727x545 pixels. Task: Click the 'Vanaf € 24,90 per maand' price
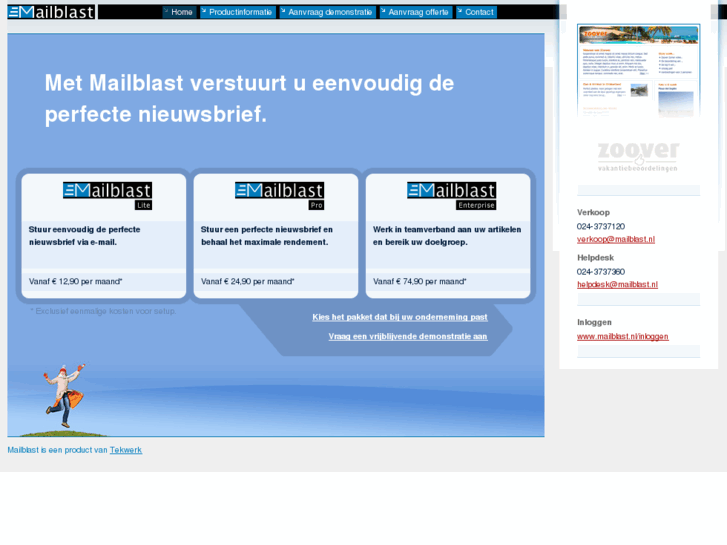click(248, 282)
